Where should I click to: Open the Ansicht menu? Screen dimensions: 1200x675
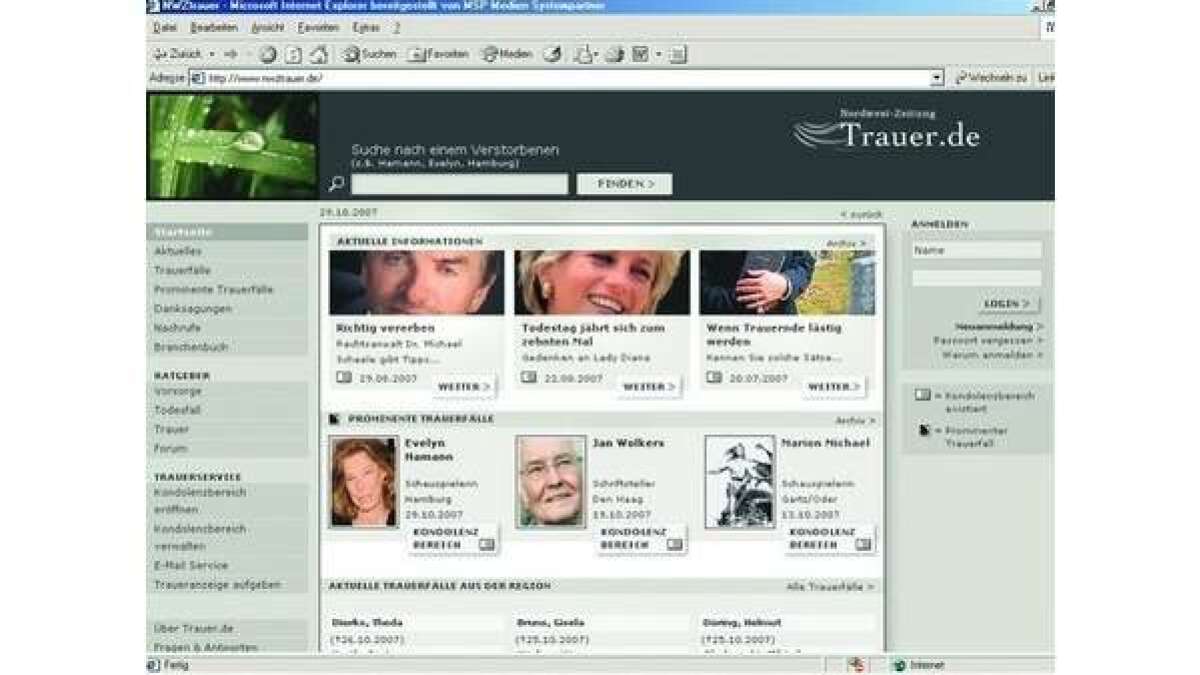pos(267,27)
